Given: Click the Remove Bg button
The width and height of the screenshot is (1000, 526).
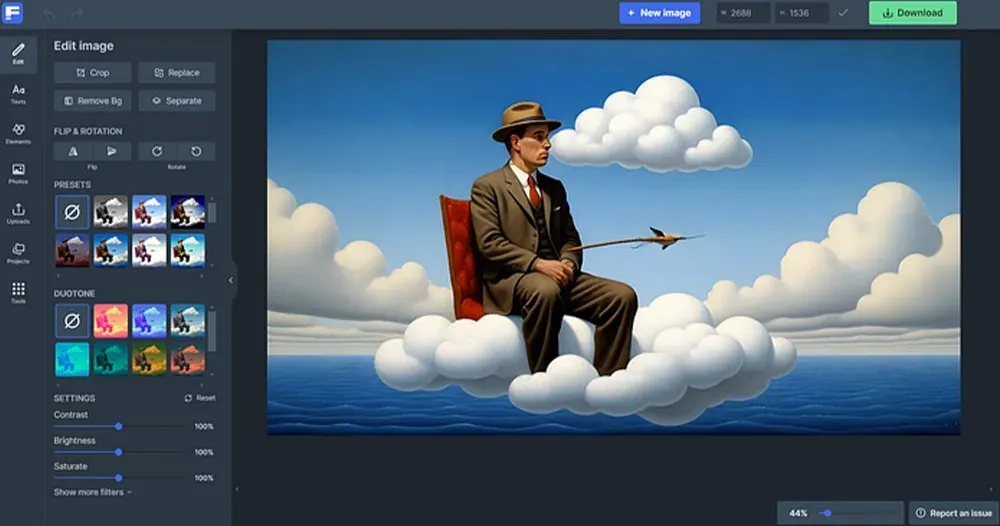Looking at the screenshot, I should (92, 101).
